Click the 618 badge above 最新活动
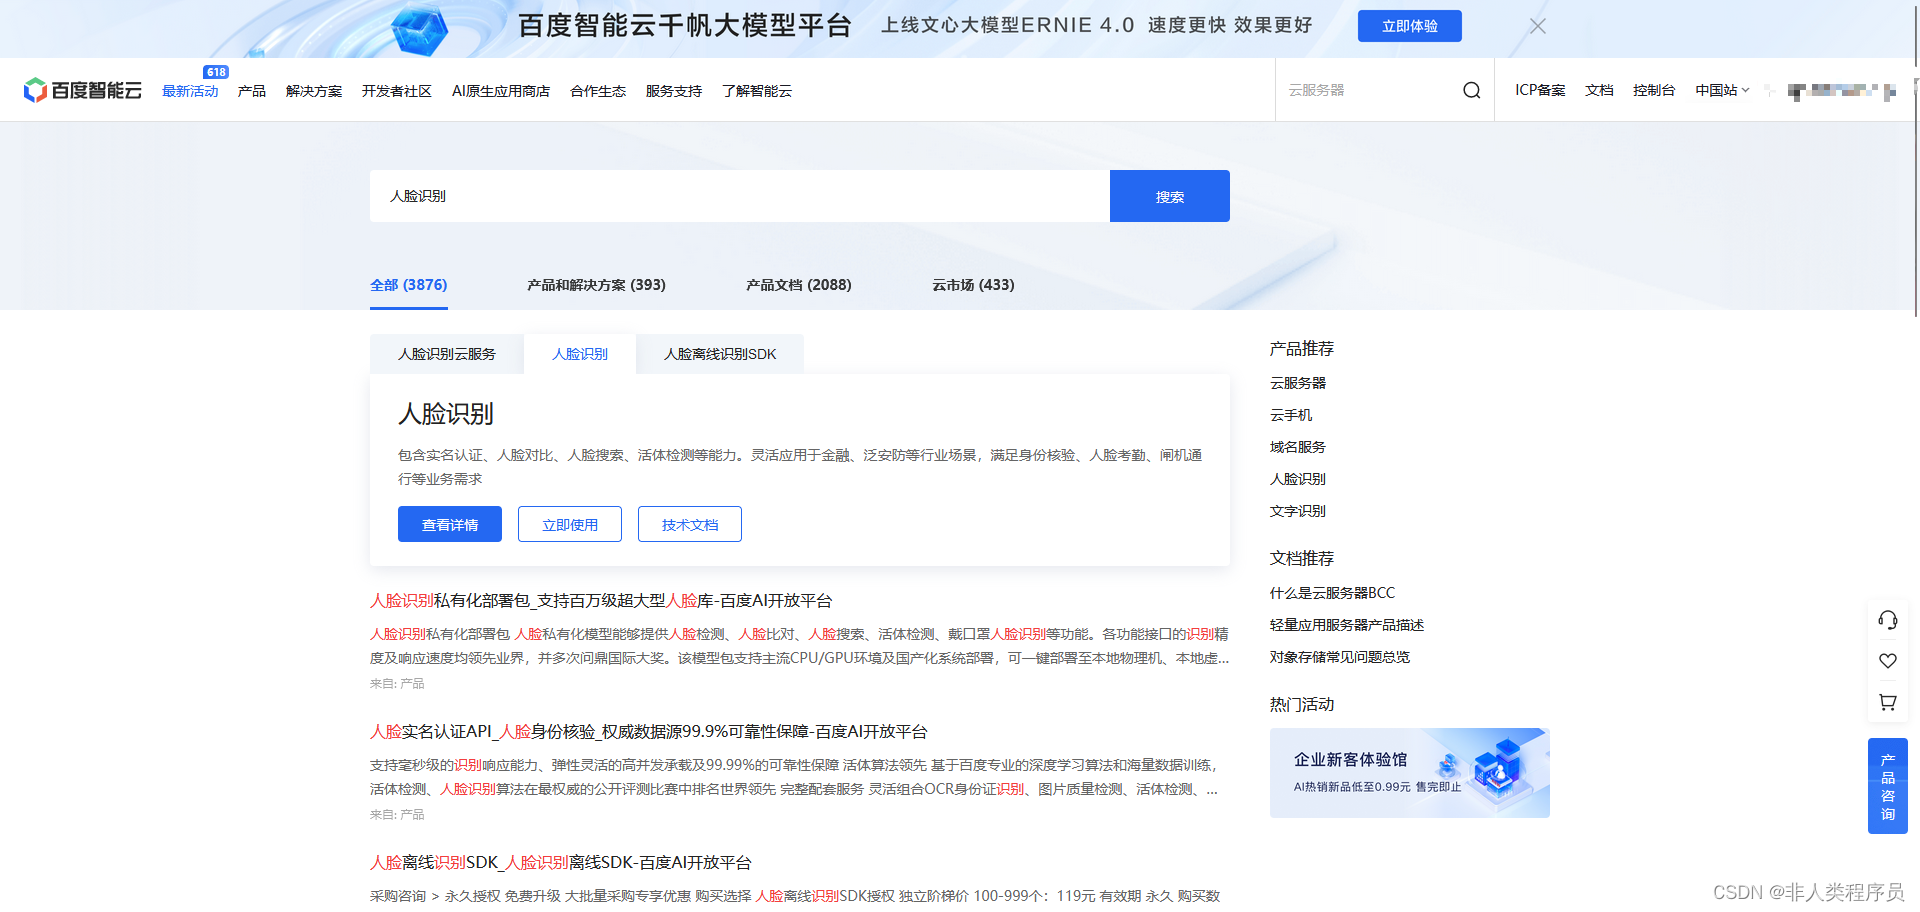Viewport: 1920px width, 912px height. [216, 72]
